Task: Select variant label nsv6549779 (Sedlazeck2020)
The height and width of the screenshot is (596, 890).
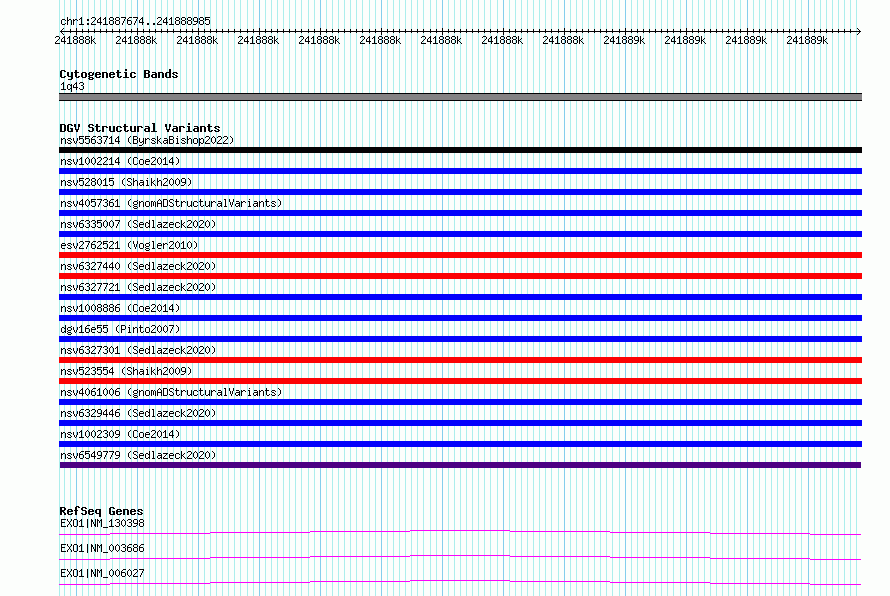Action: (138, 455)
